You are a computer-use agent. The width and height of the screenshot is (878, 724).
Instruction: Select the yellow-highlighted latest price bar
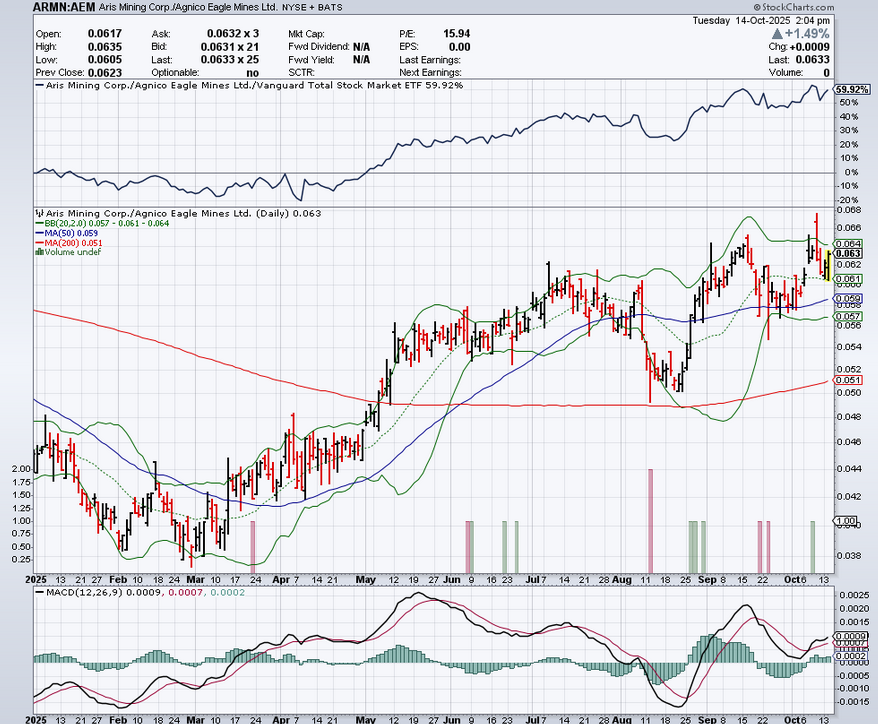[x=827, y=263]
